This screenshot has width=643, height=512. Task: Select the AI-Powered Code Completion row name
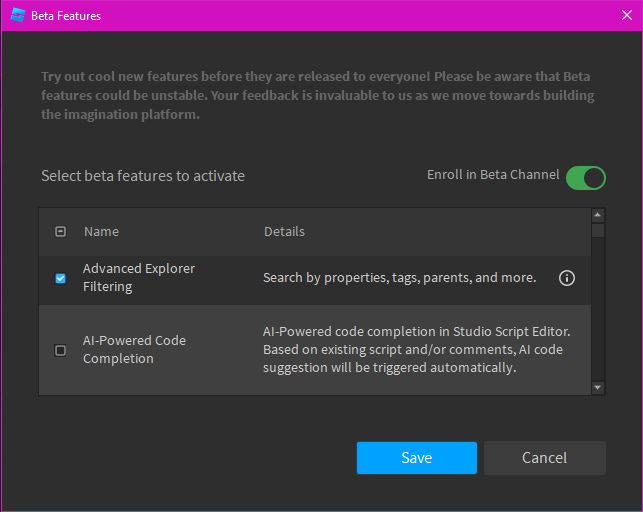[x=134, y=350]
